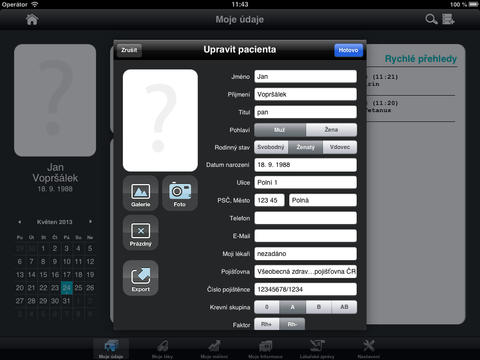Viewport: 480px width, 360px height.
Task: Tap the battery indicator in status bar
Action: (x=473, y=4)
